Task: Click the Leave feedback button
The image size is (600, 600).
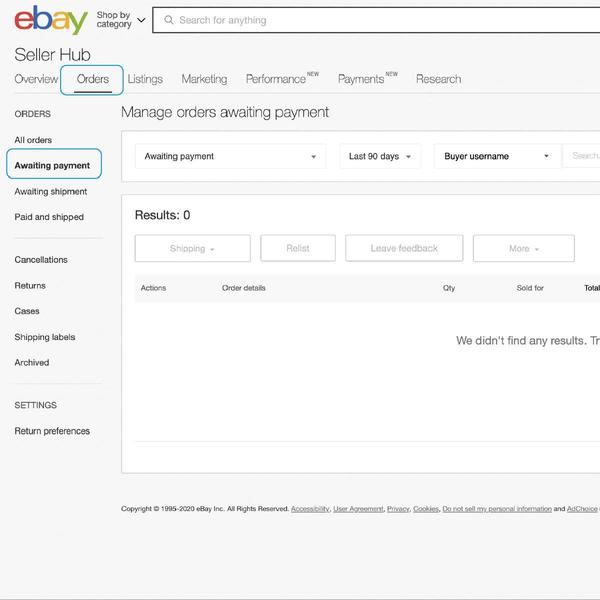Action: click(404, 248)
